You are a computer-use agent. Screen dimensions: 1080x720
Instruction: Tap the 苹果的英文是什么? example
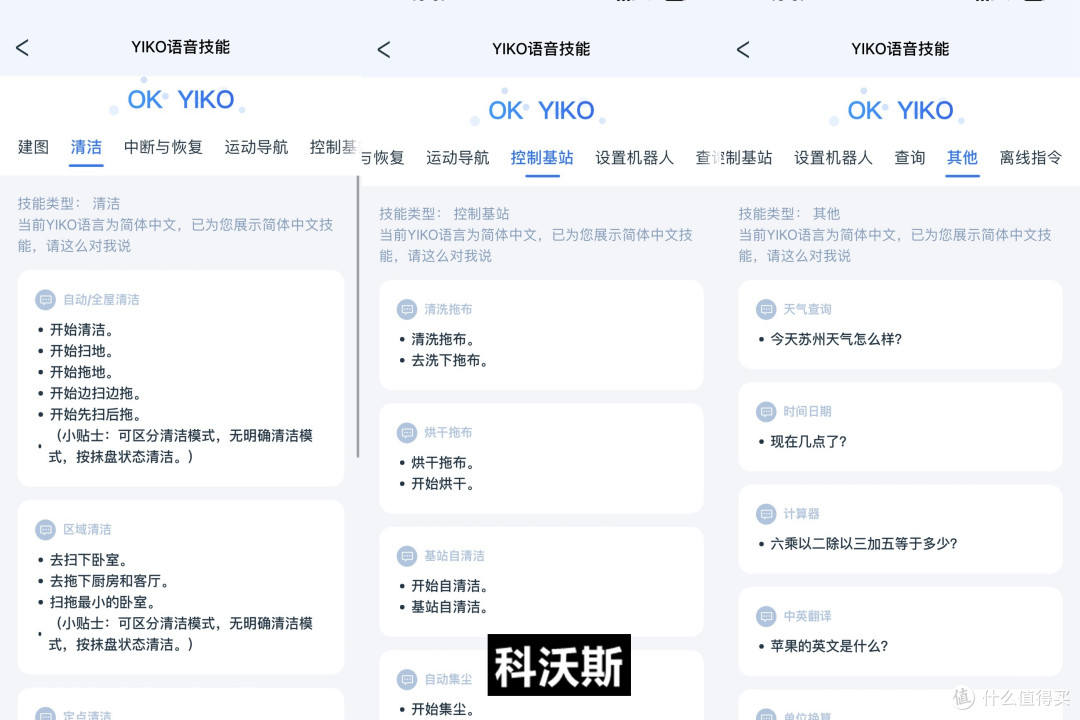[829, 646]
